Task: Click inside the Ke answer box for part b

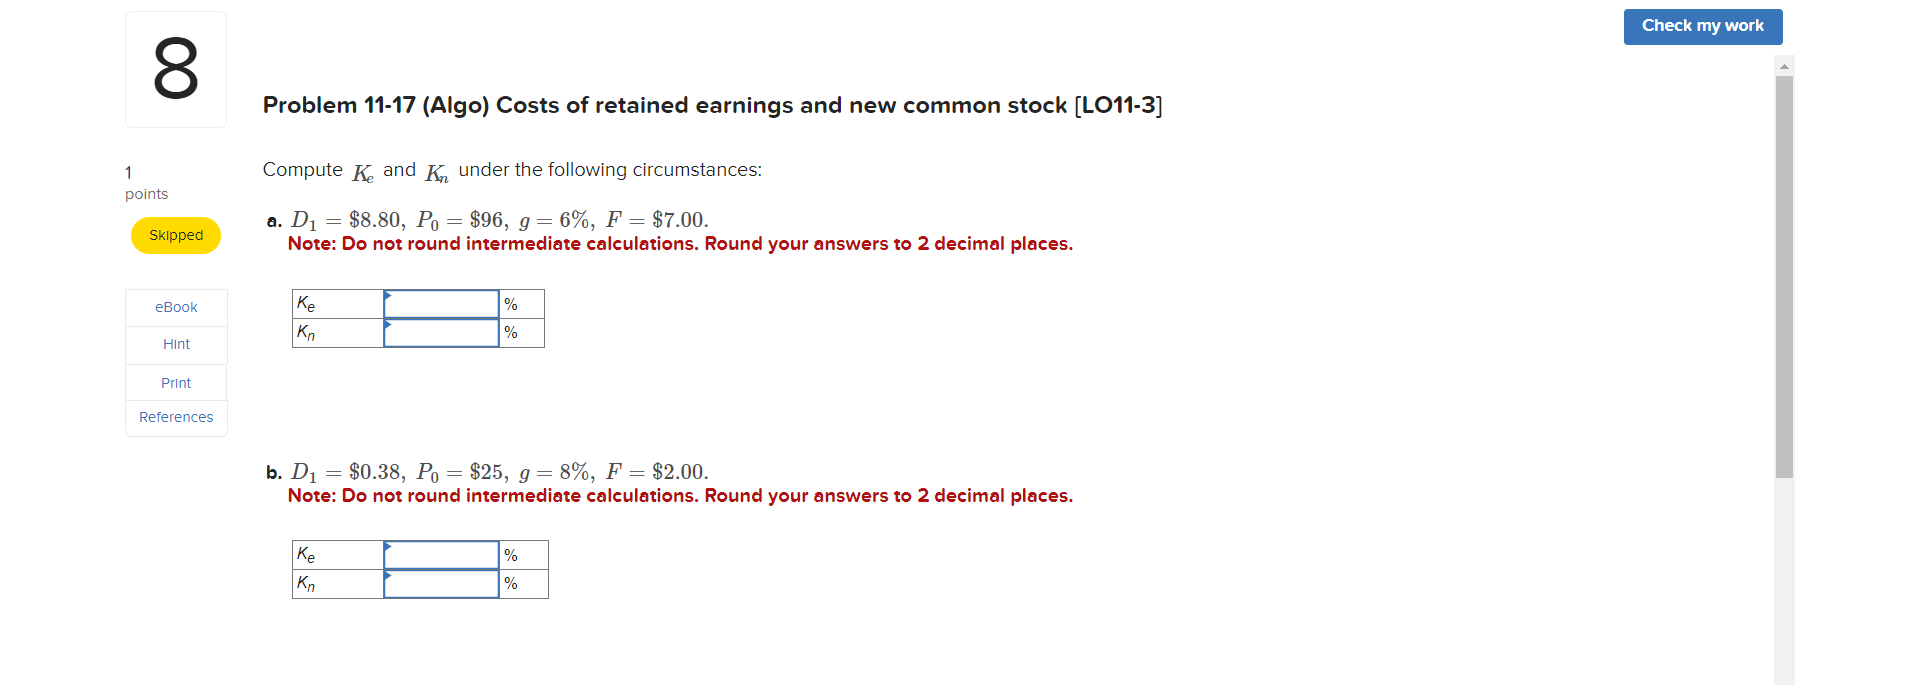Action: (441, 554)
